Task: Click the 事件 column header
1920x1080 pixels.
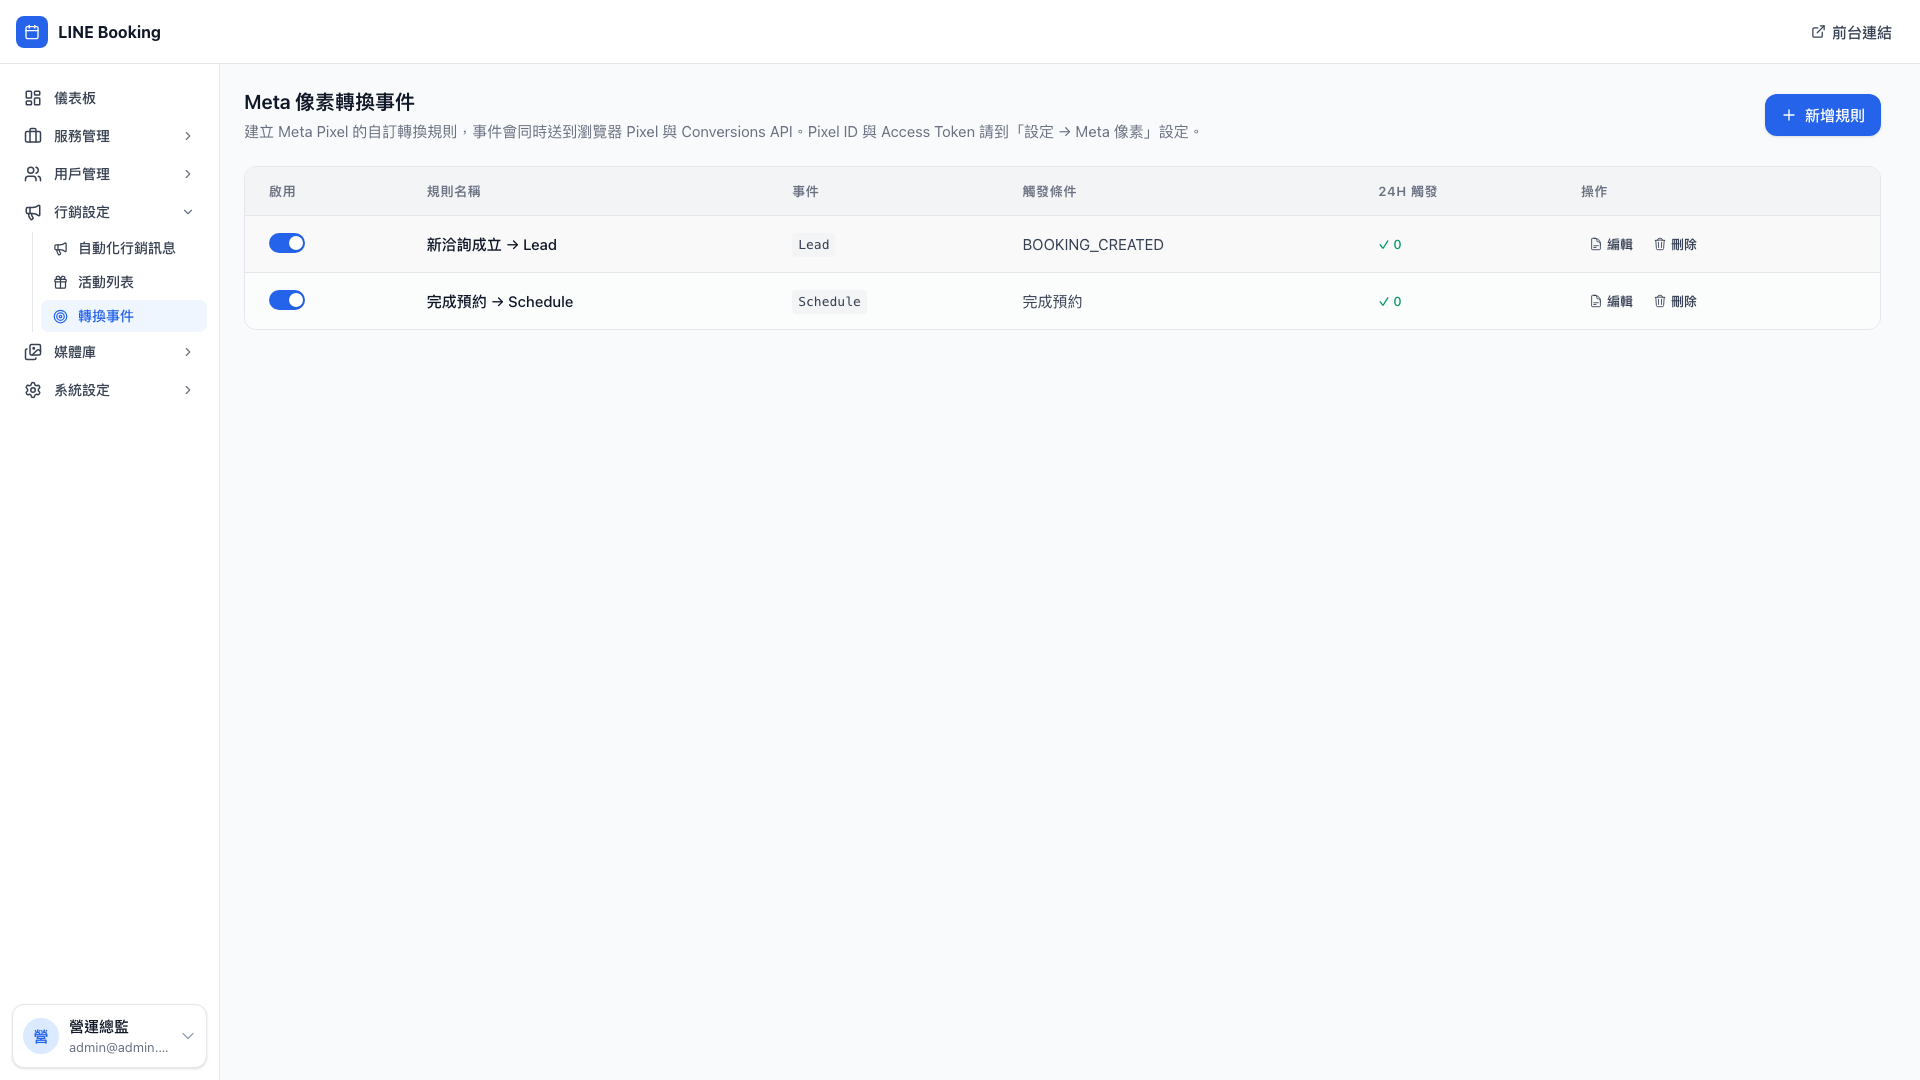Action: pyautogui.click(x=805, y=191)
